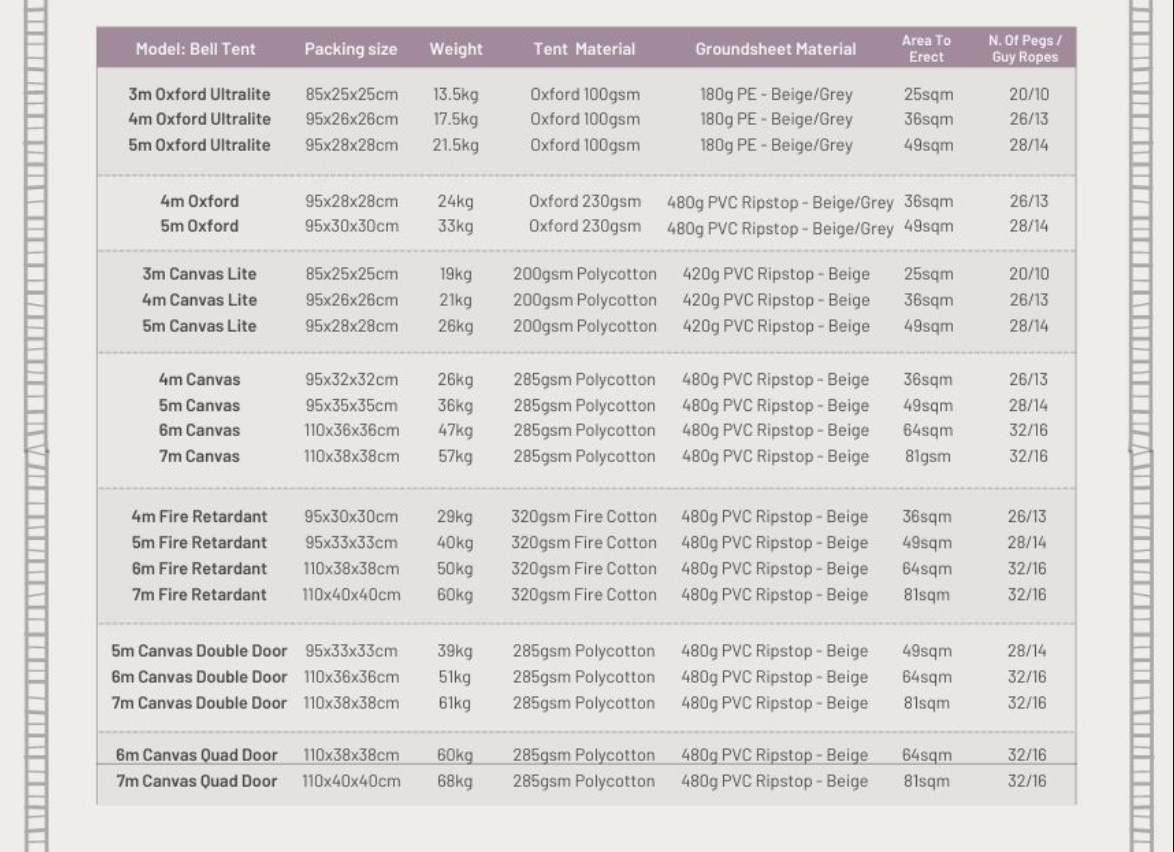Select the '7m Fire Retardant' model name
Viewport: 1174px width, 852px height.
pyautogui.click(x=199, y=595)
